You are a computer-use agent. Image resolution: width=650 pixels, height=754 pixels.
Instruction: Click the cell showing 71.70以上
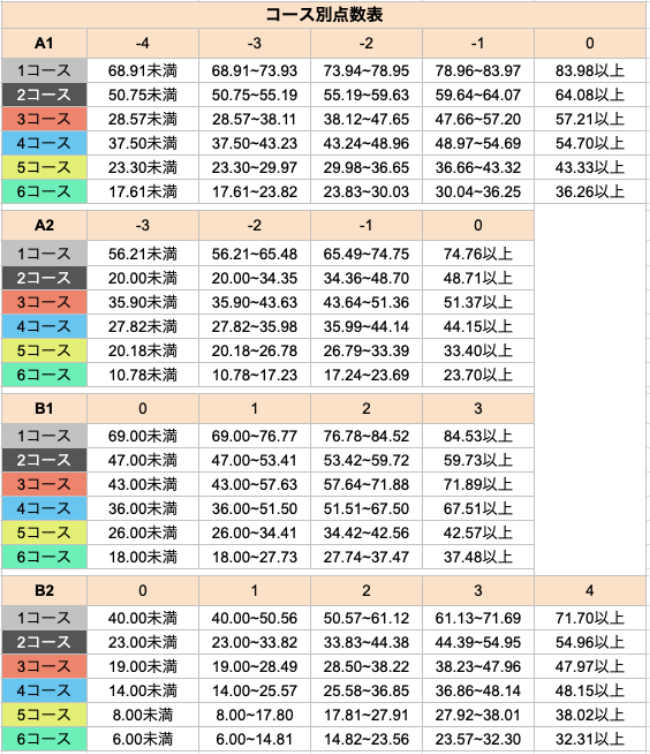point(590,619)
